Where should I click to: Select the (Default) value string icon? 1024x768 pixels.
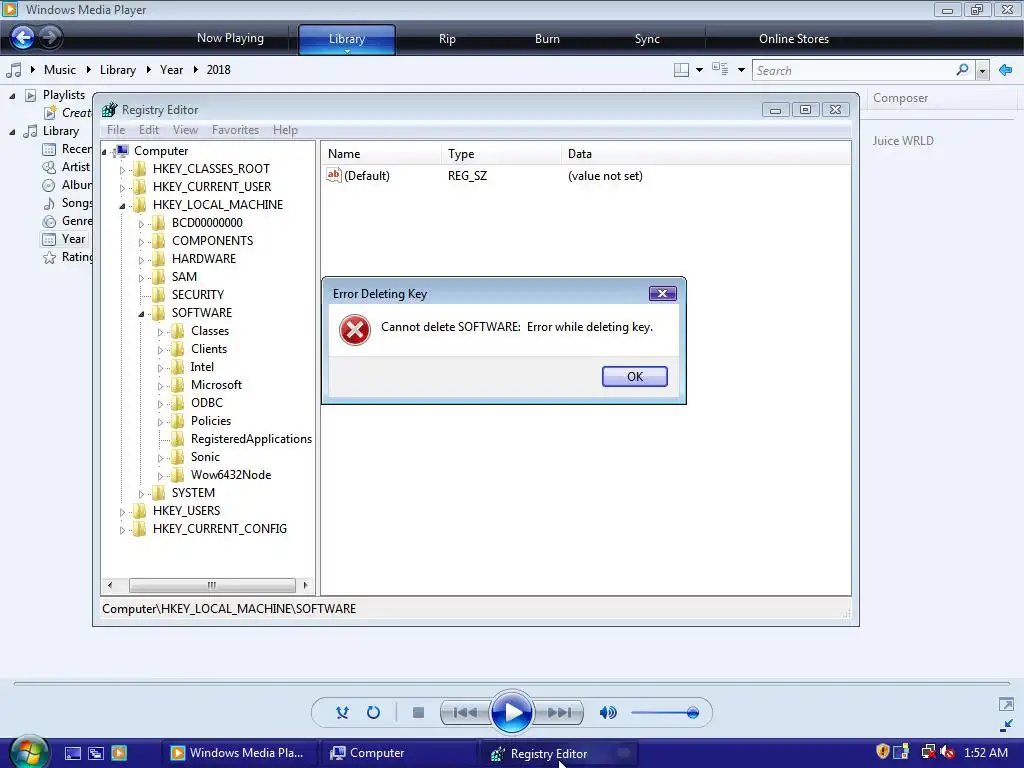[334, 175]
